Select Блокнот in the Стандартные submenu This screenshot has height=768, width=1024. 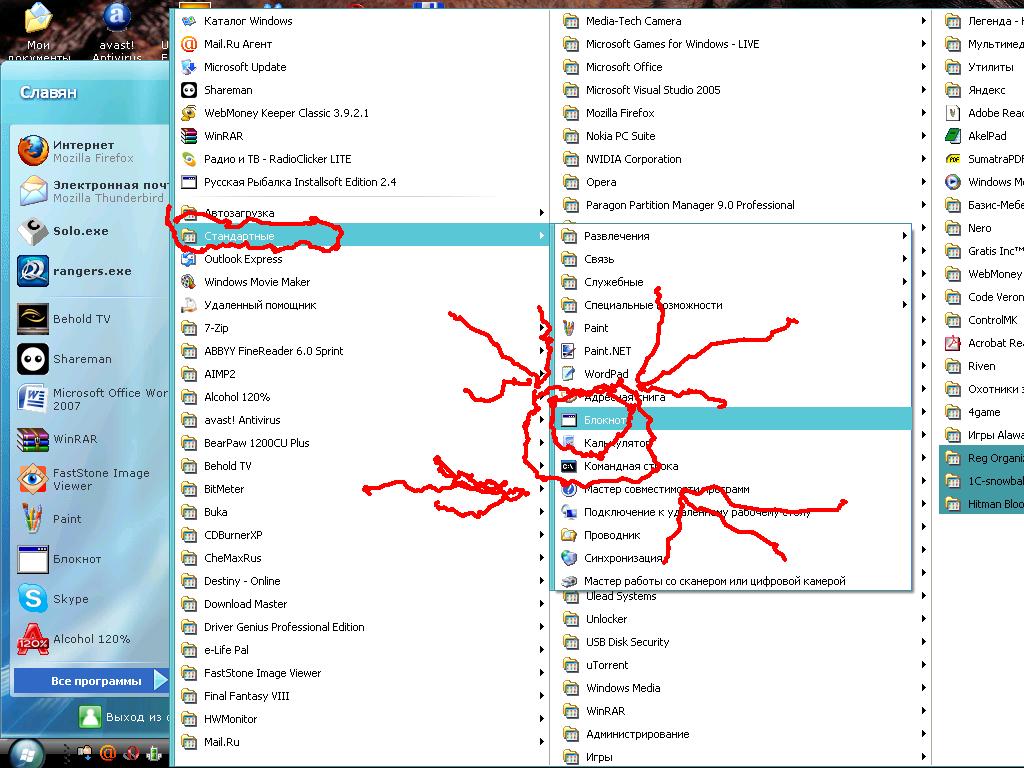point(605,420)
